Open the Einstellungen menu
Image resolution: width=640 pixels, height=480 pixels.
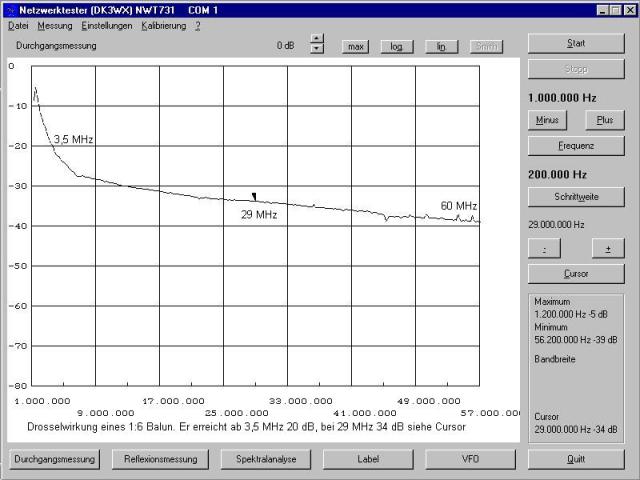[107, 26]
